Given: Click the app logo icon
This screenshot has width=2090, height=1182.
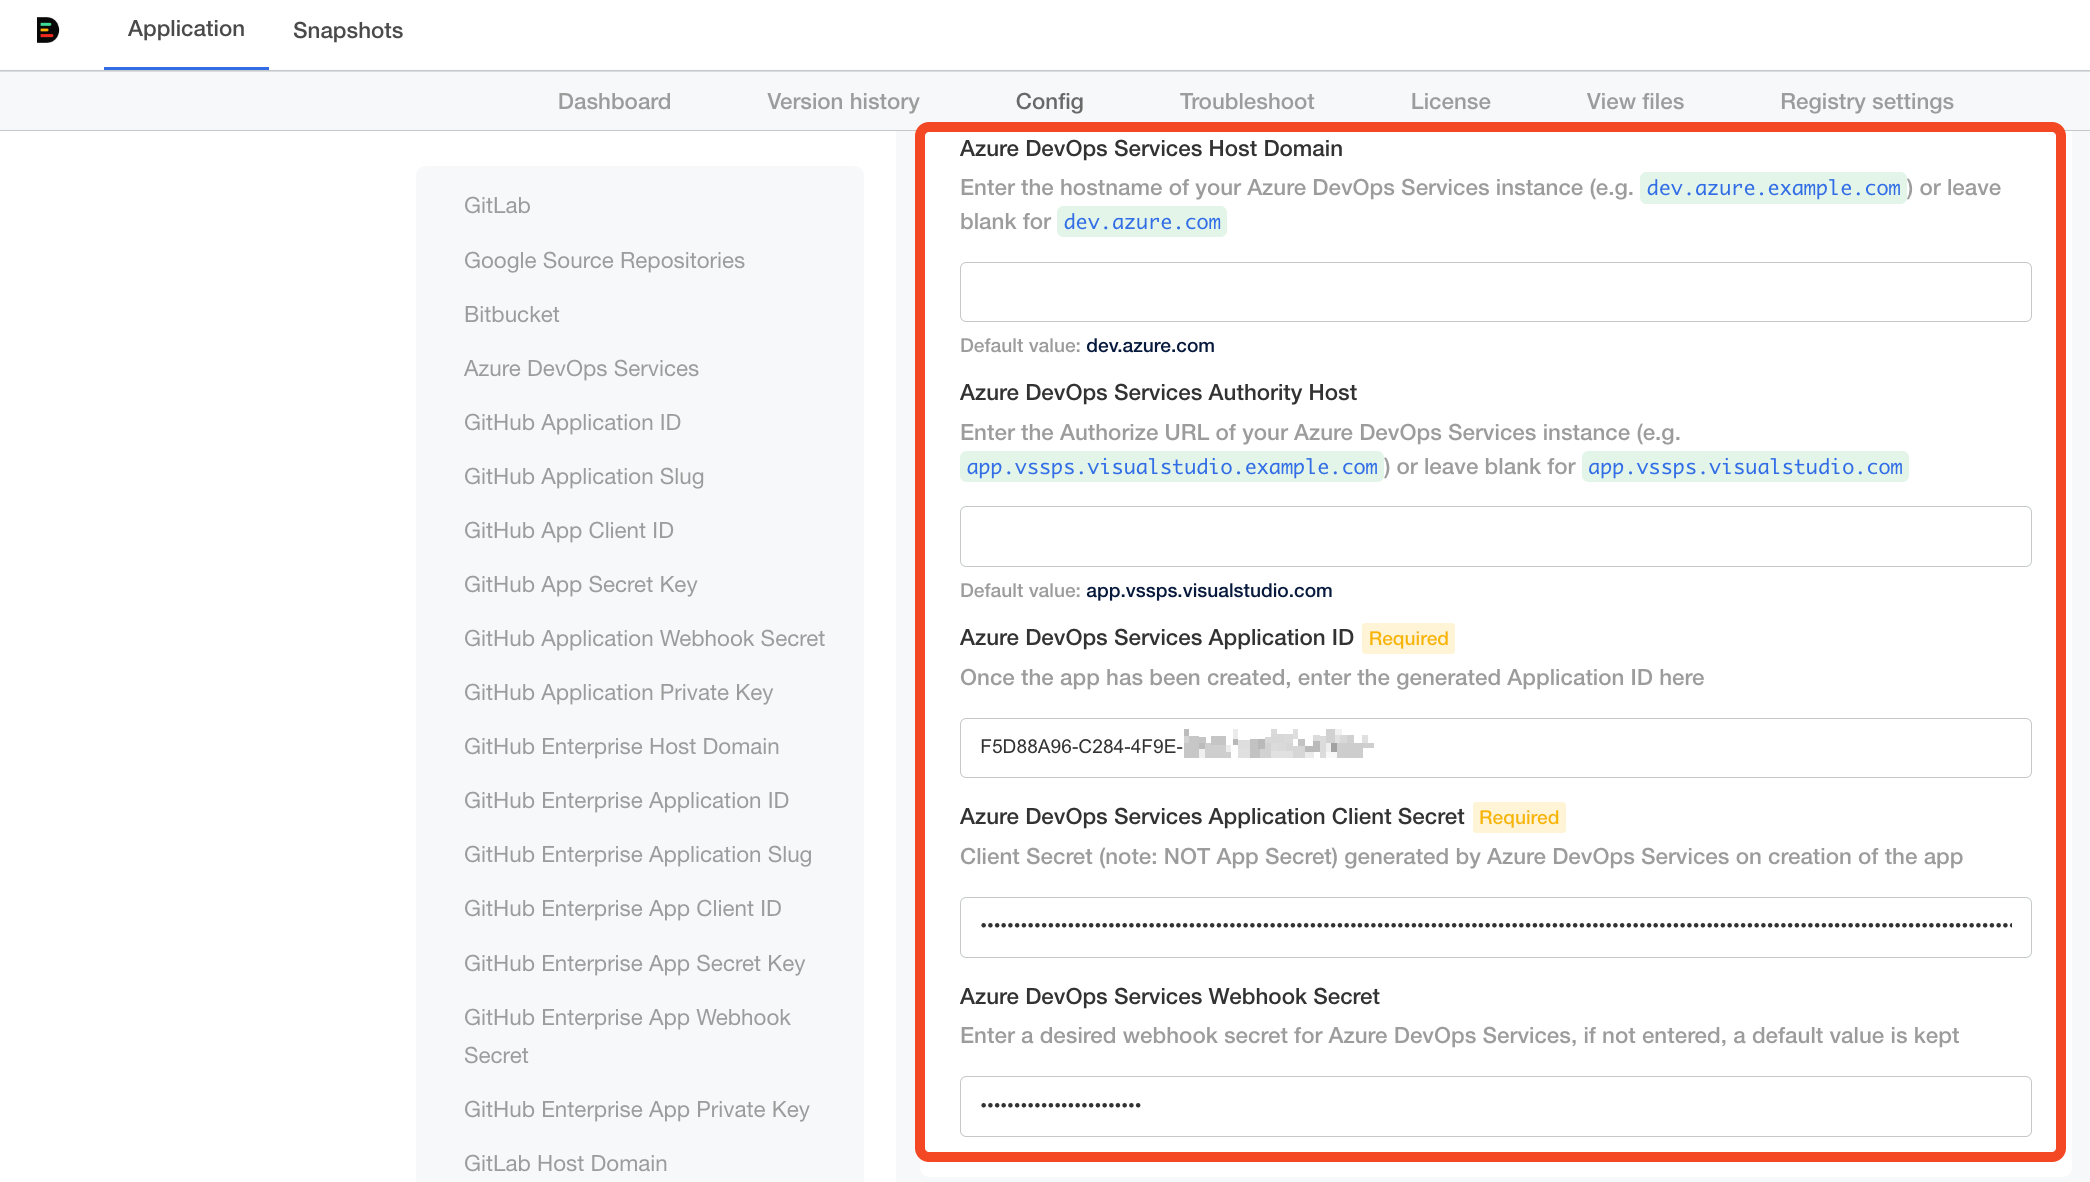Looking at the screenshot, I should pos(47,30).
